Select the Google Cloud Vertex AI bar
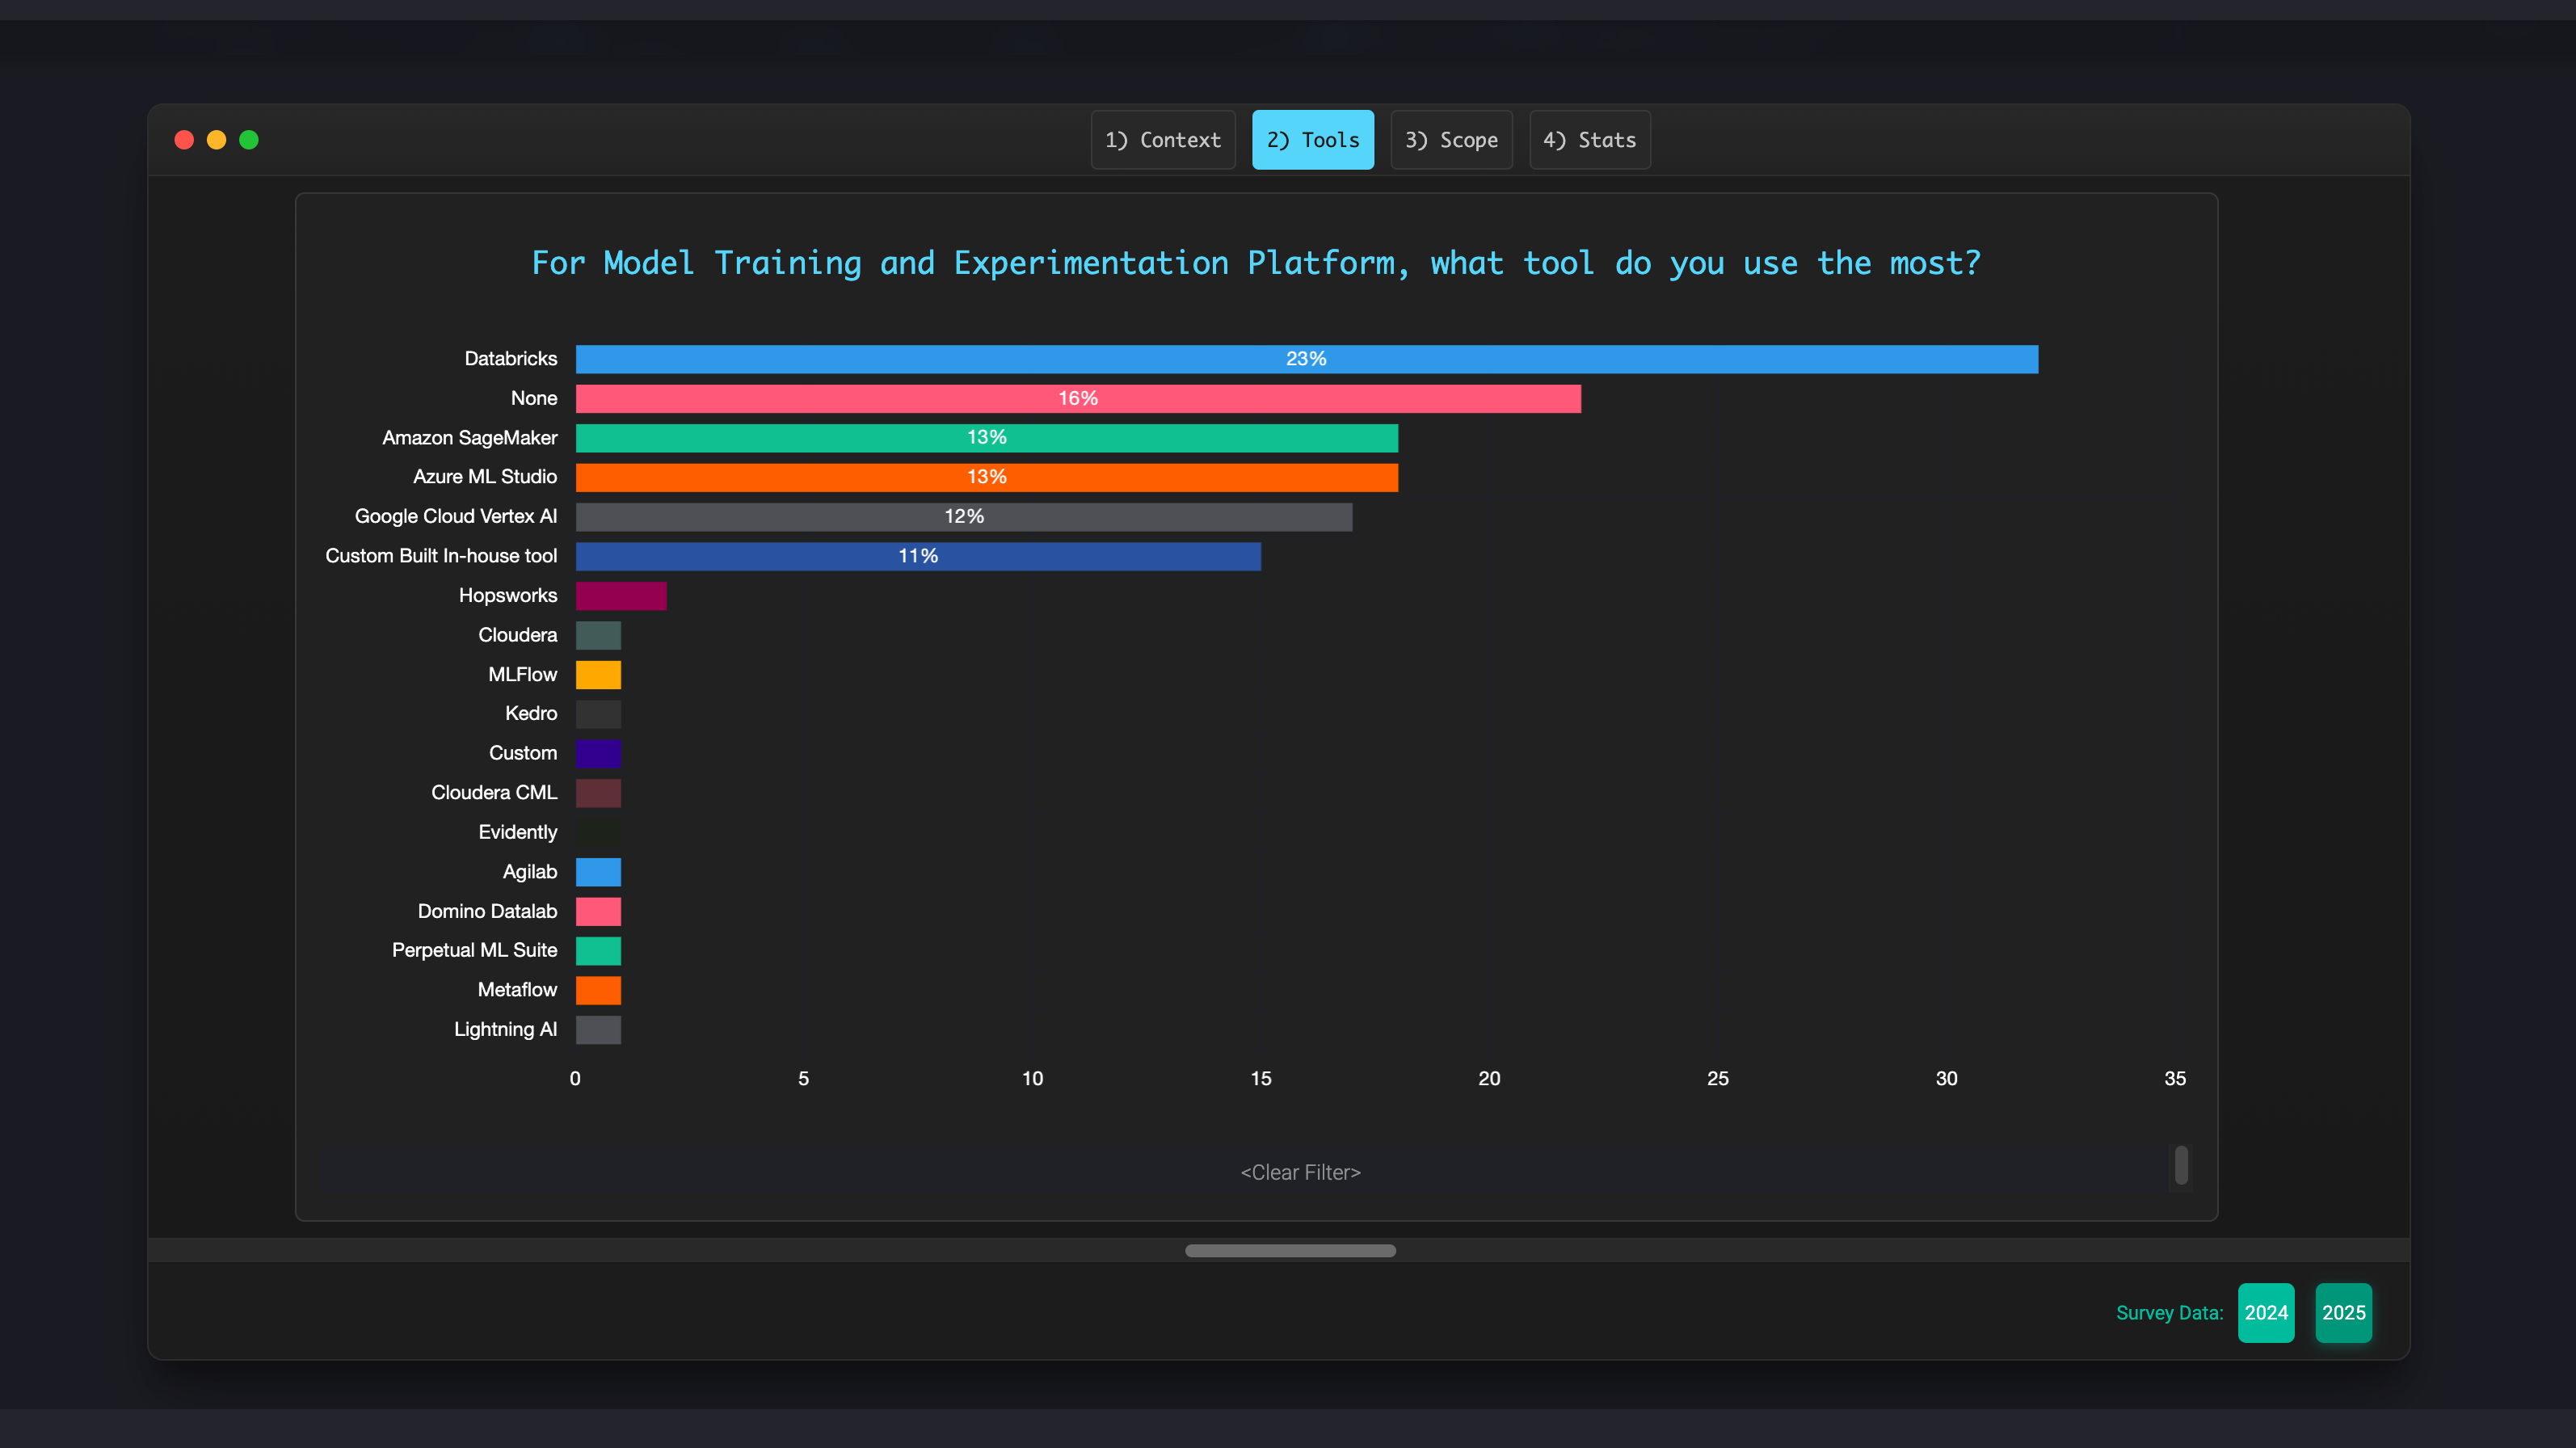Screen dimensions: 2576x1448 pyautogui.click(x=963, y=517)
